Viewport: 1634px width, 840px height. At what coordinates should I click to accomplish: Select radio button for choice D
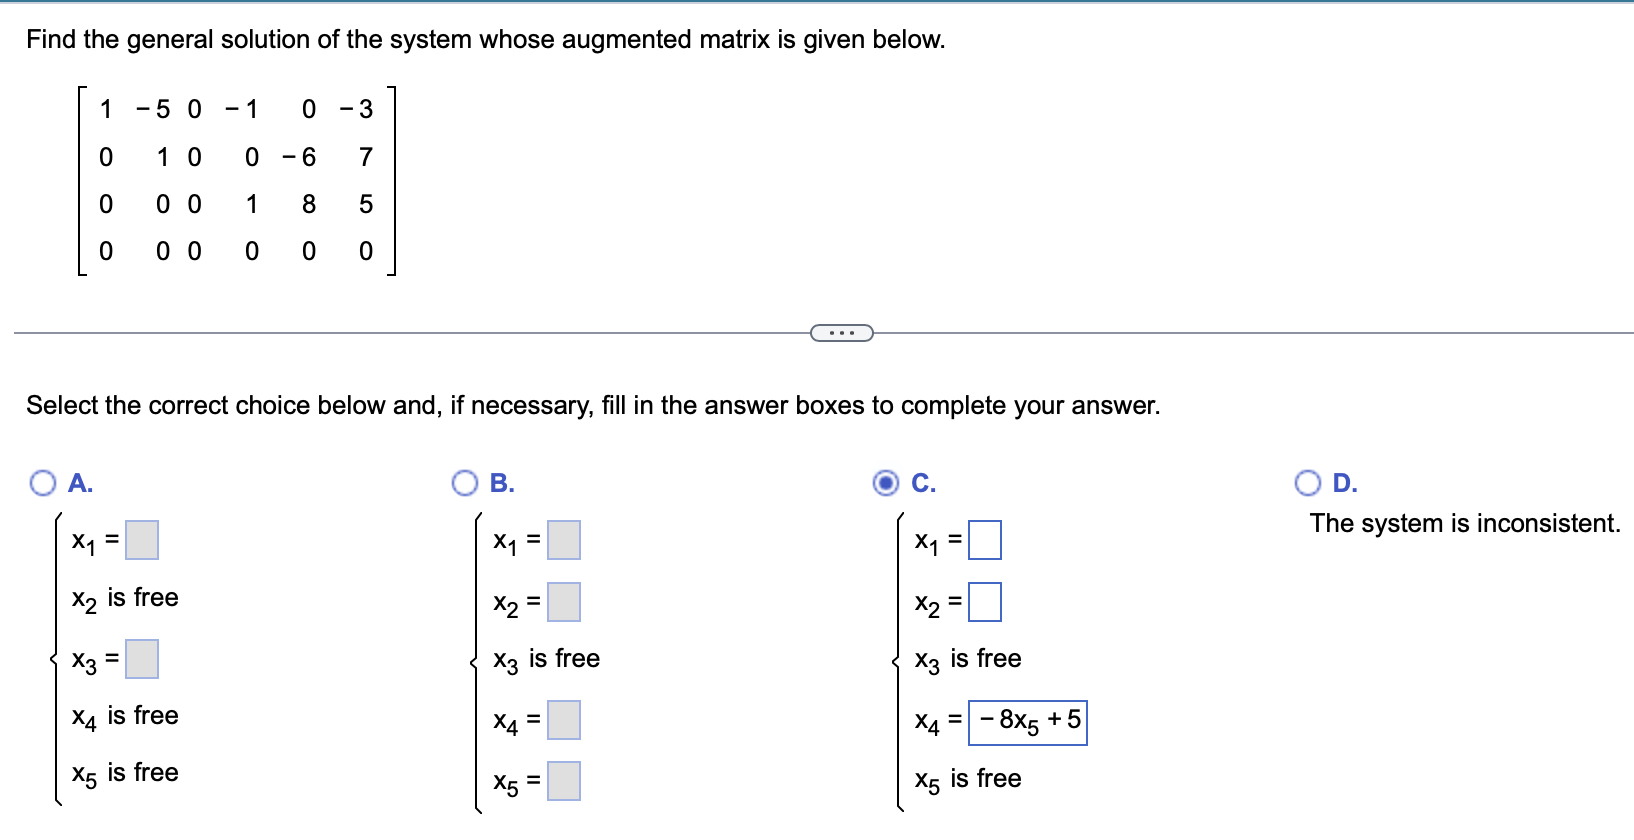pos(1308,483)
